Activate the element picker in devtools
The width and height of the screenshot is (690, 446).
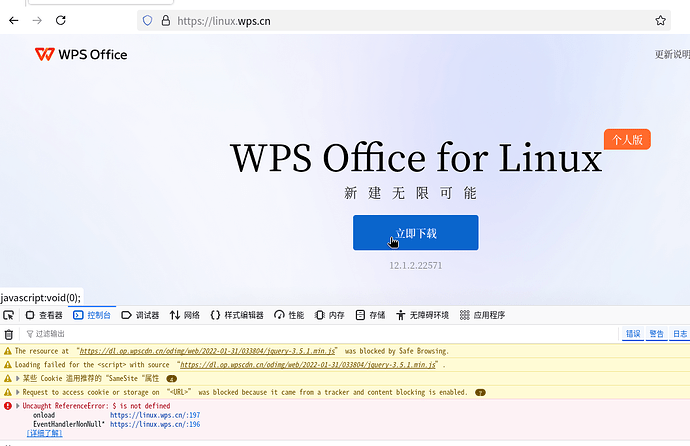tap(9, 315)
